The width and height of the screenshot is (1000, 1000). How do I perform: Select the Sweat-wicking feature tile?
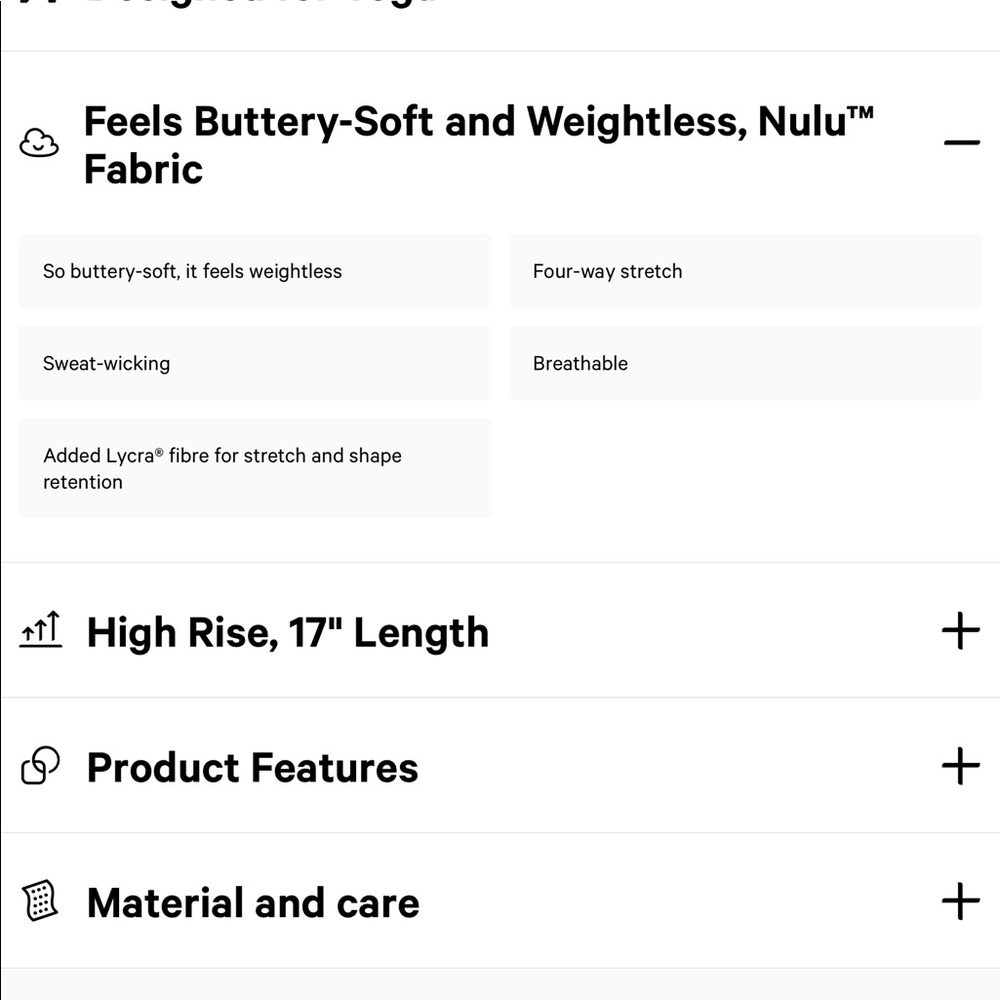pos(255,363)
